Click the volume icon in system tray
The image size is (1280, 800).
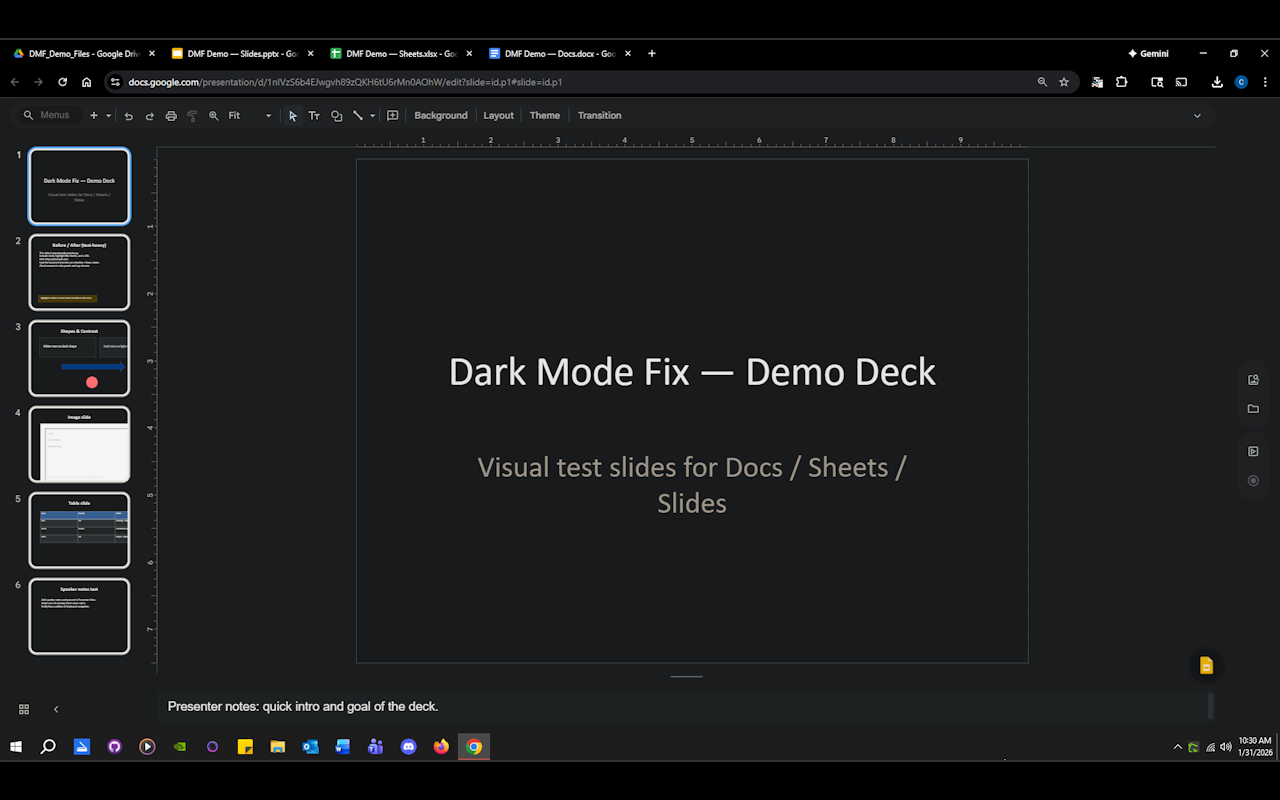(x=1226, y=747)
